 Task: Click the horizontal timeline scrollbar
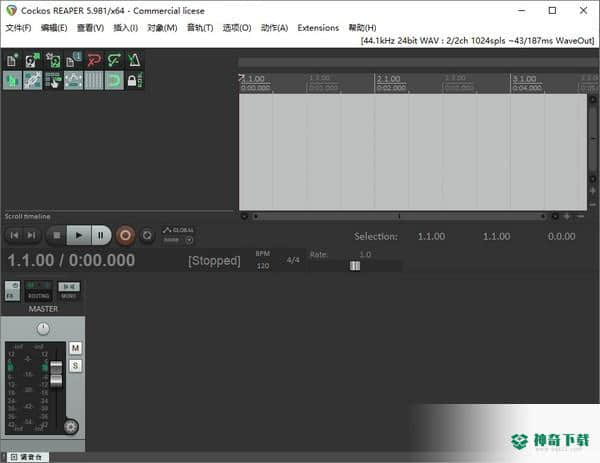click(399, 217)
